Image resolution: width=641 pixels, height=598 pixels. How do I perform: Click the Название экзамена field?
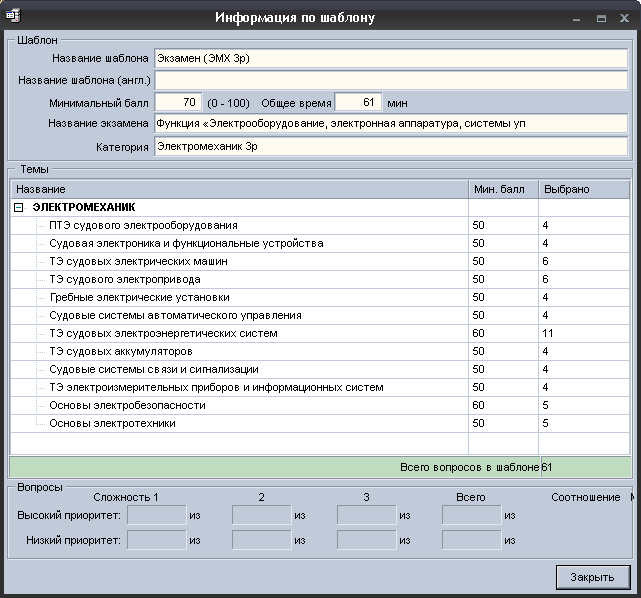(x=391, y=123)
